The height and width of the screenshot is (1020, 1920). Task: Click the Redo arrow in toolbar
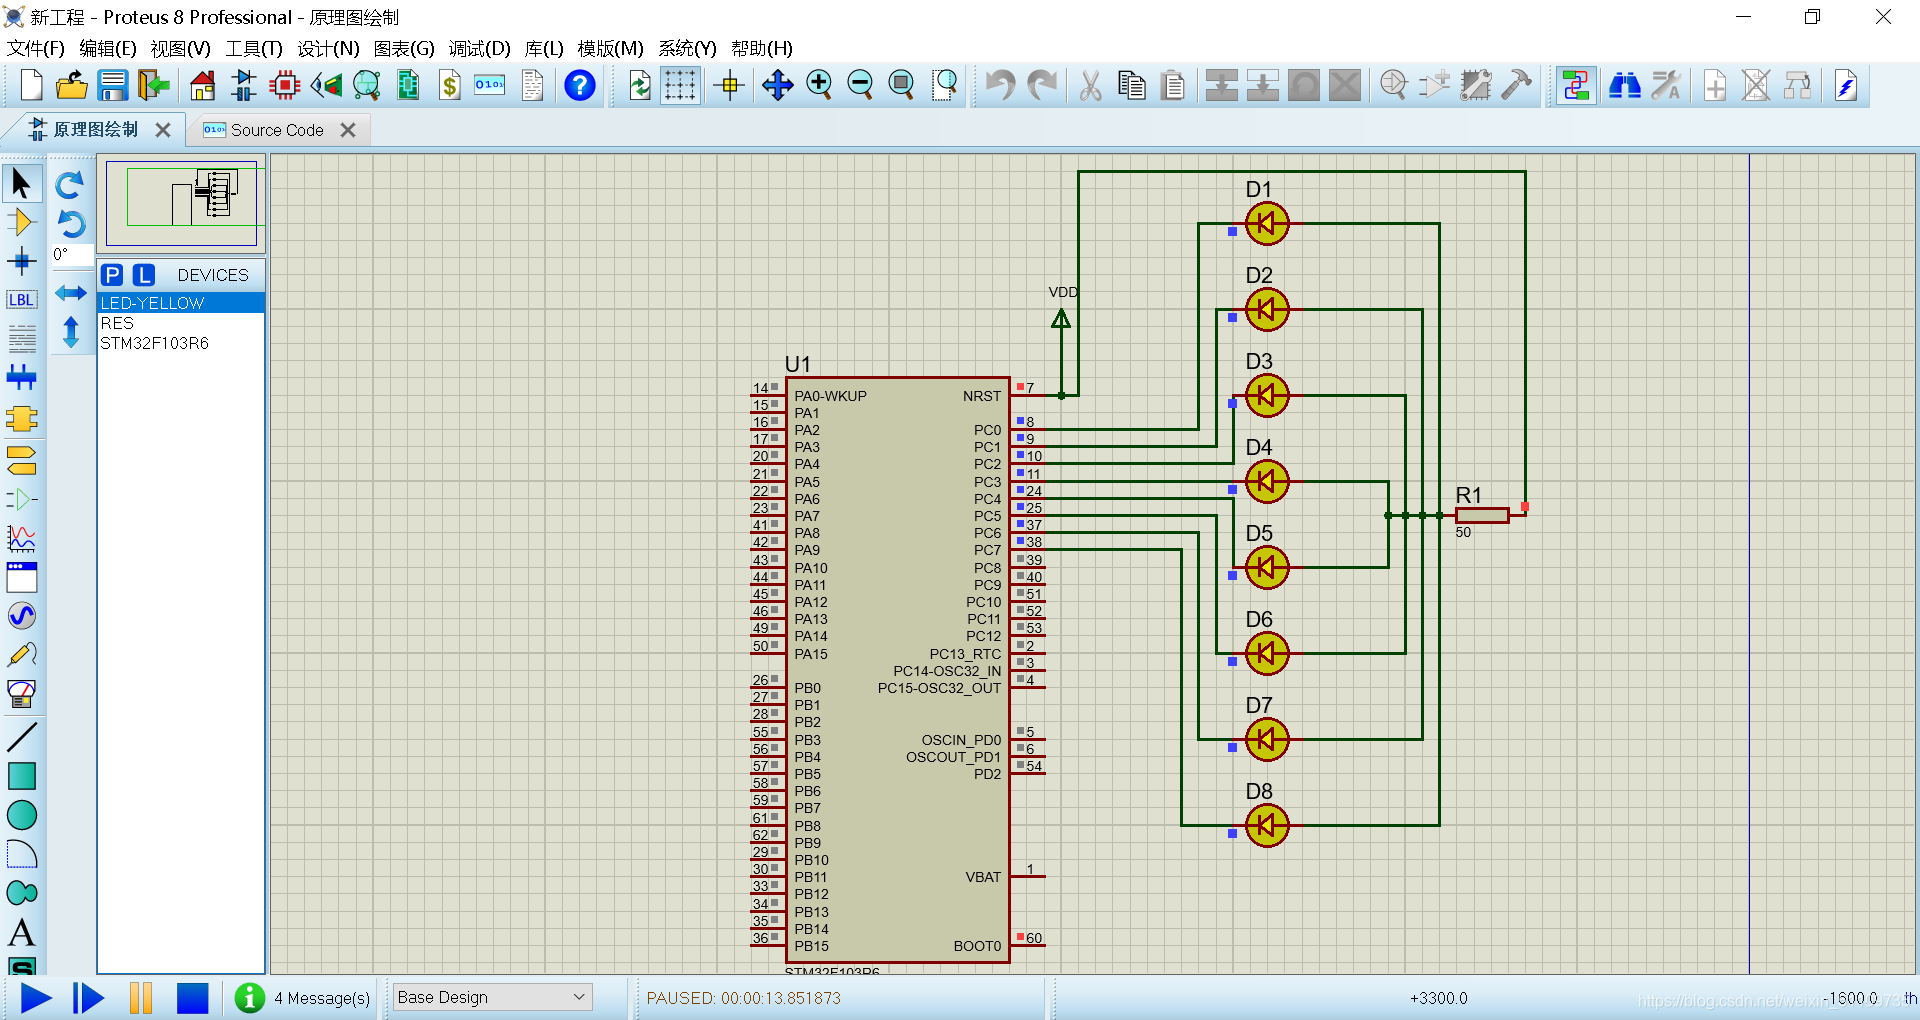[x=1041, y=86]
